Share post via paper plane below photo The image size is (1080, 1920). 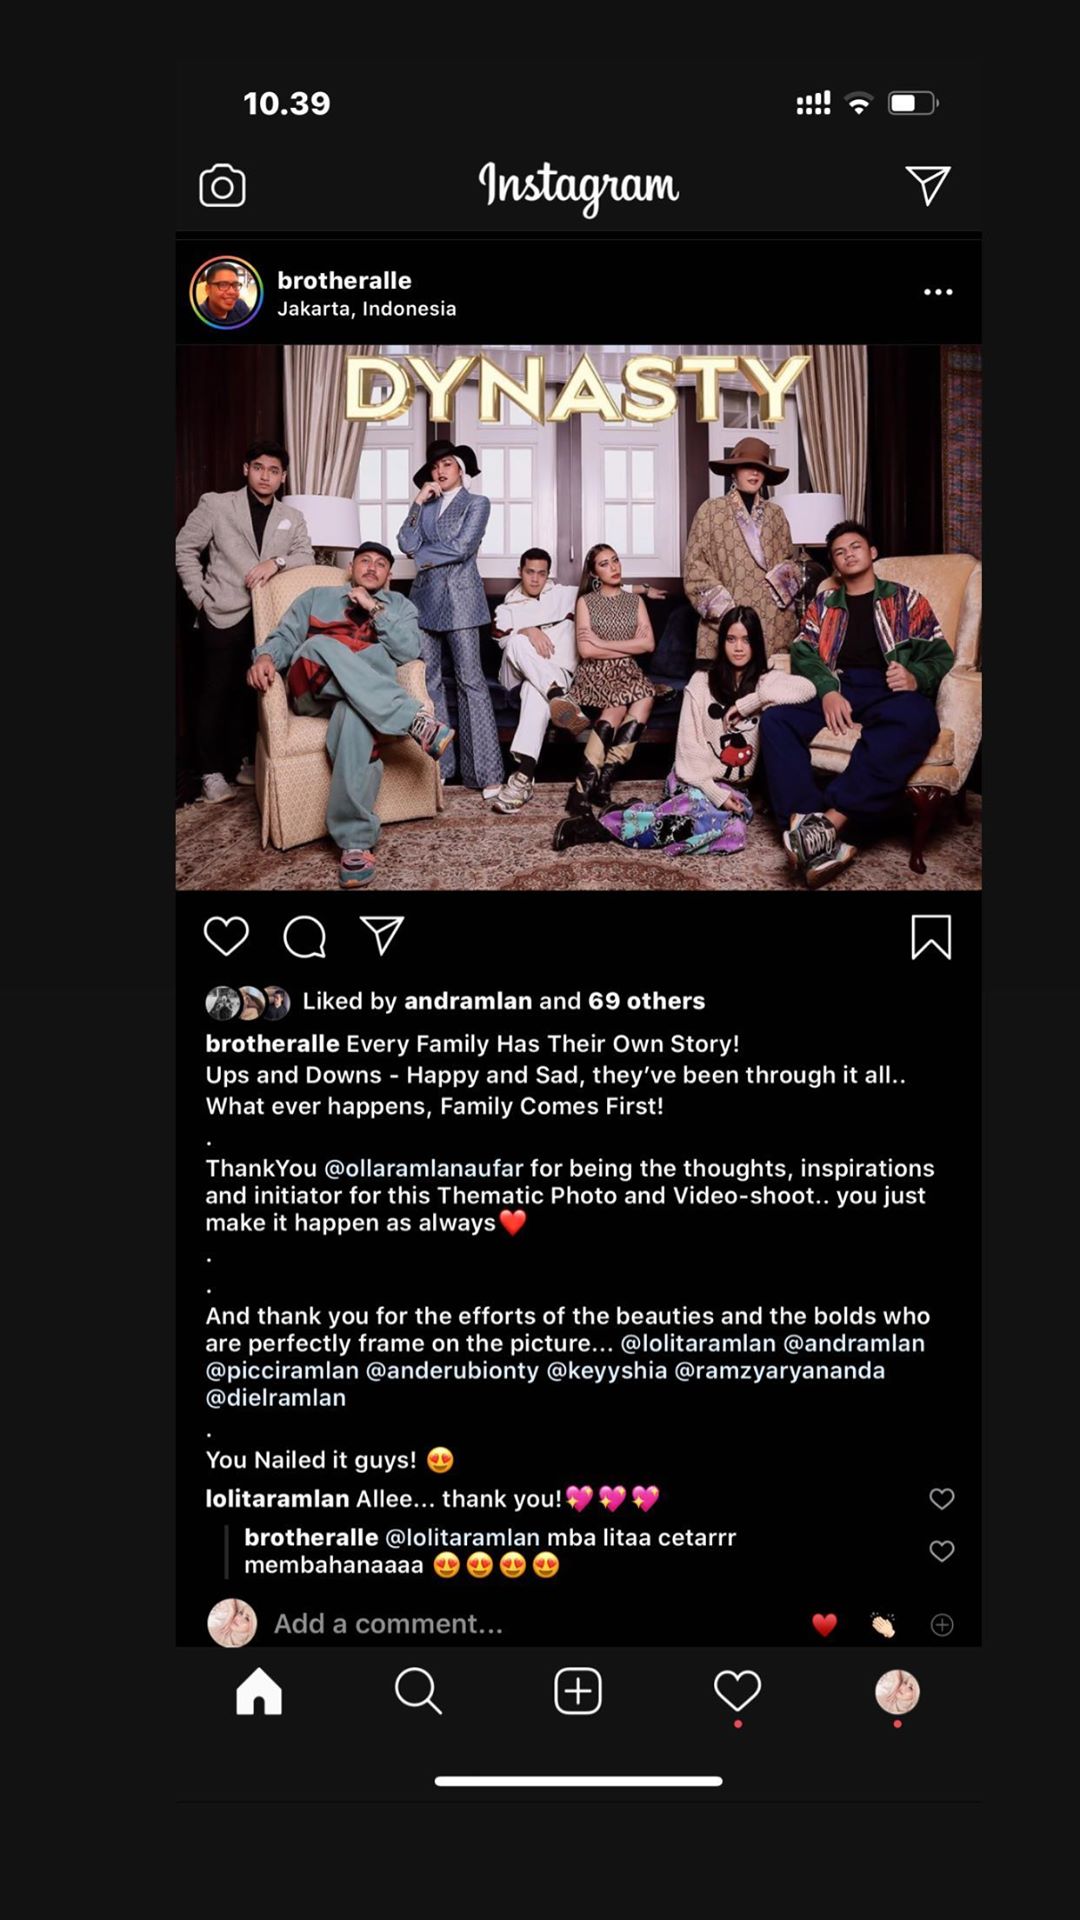coord(381,935)
